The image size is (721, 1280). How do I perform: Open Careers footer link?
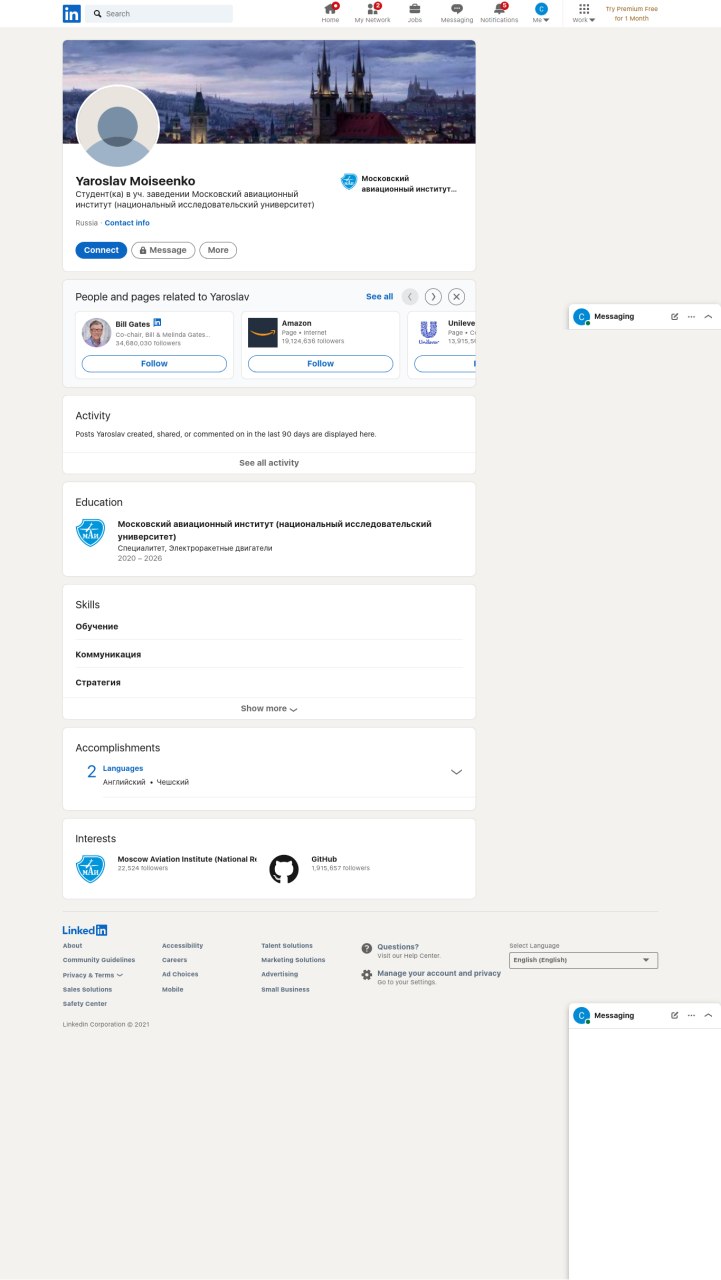click(174, 960)
